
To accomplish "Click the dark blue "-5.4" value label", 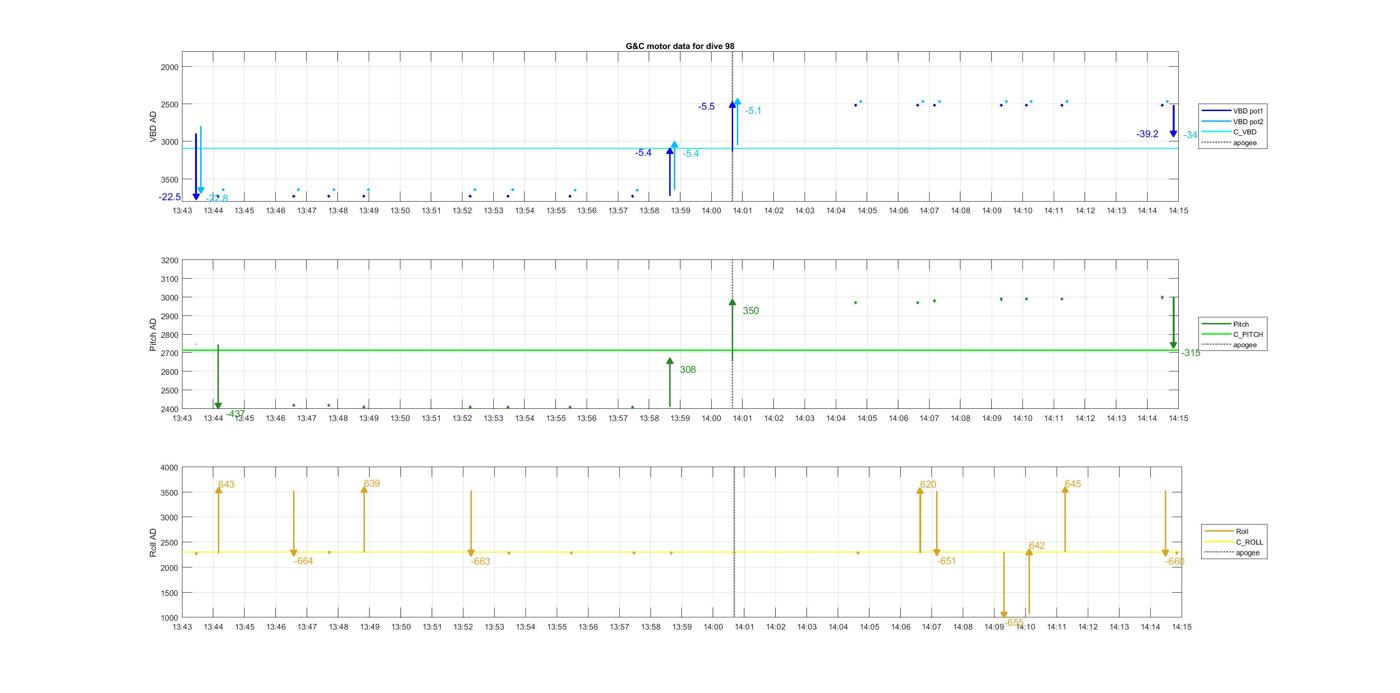I will [643, 152].
